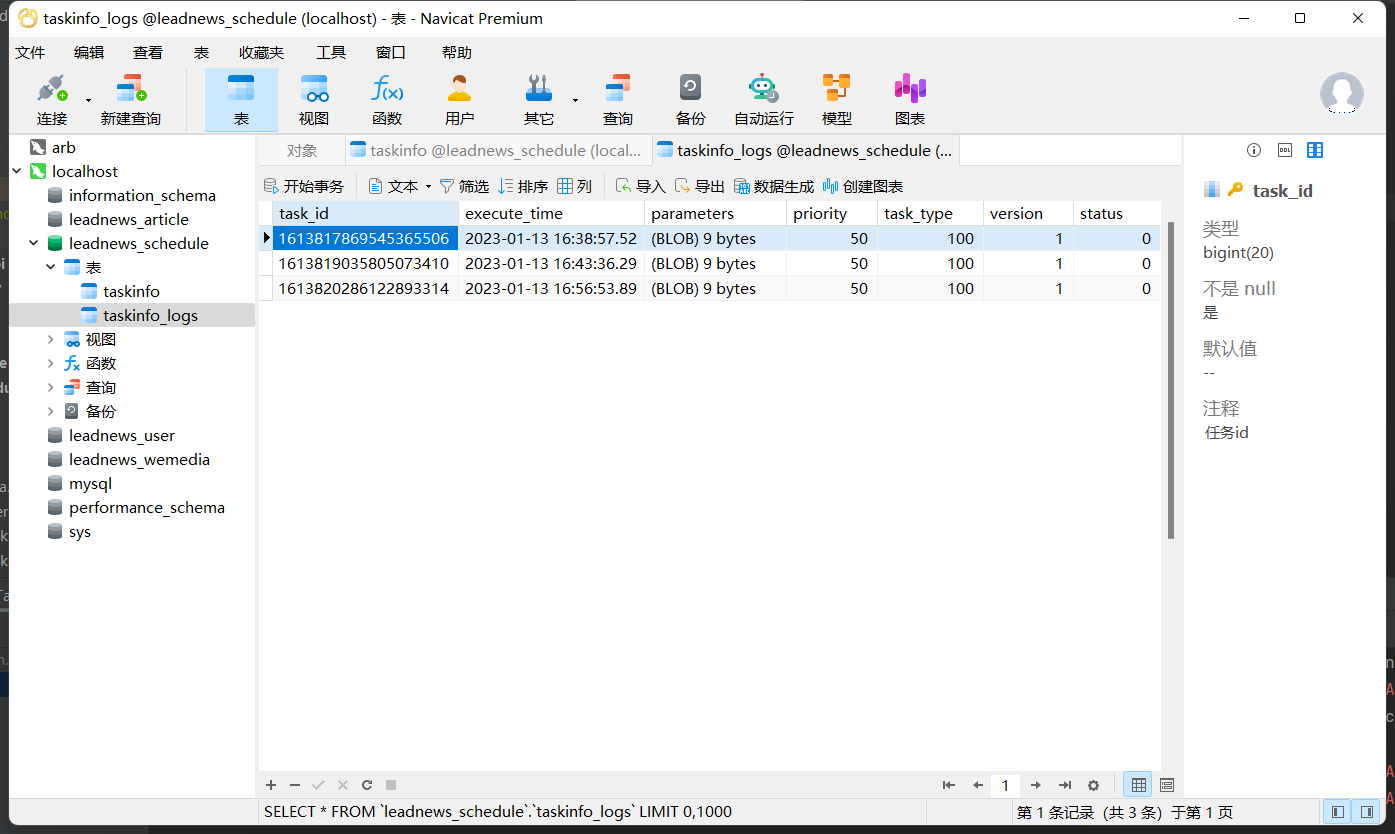The width and height of the screenshot is (1395, 834).
Task: Show the info icon in right panel
Action: (1254, 150)
